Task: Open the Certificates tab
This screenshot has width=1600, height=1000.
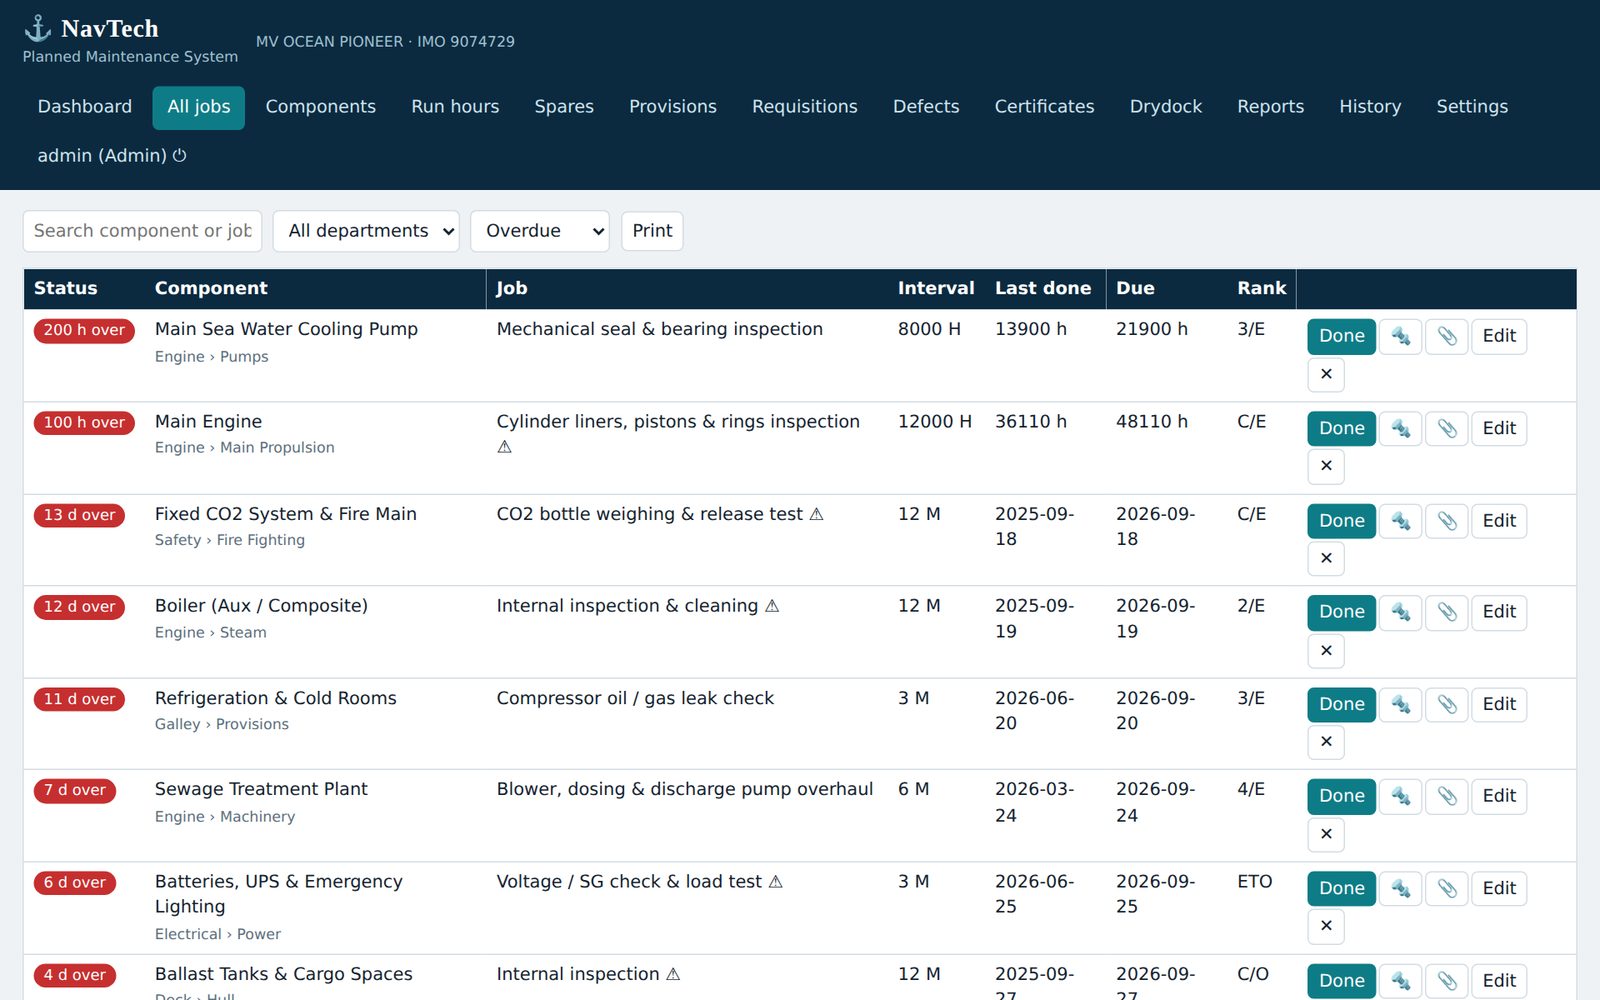Action: click(x=1044, y=107)
